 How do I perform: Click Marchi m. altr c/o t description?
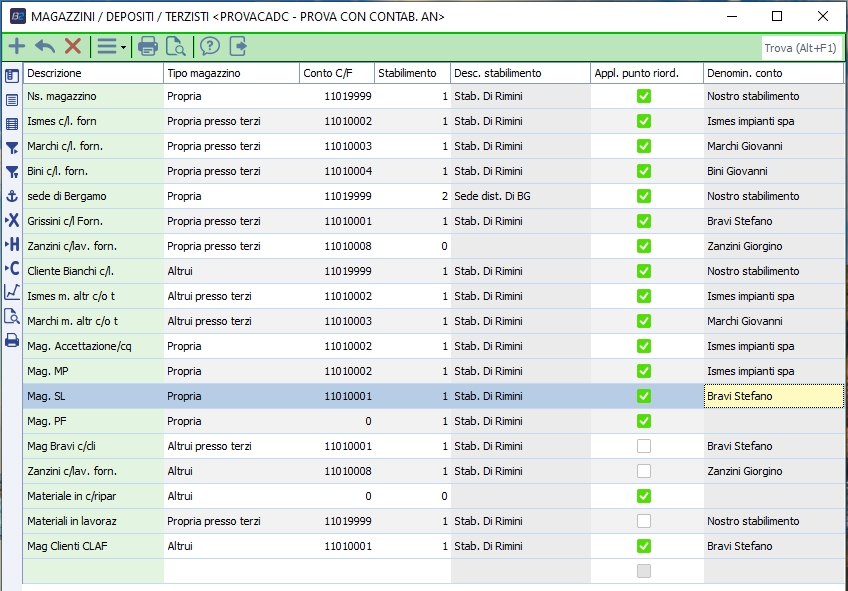(x=93, y=321)
